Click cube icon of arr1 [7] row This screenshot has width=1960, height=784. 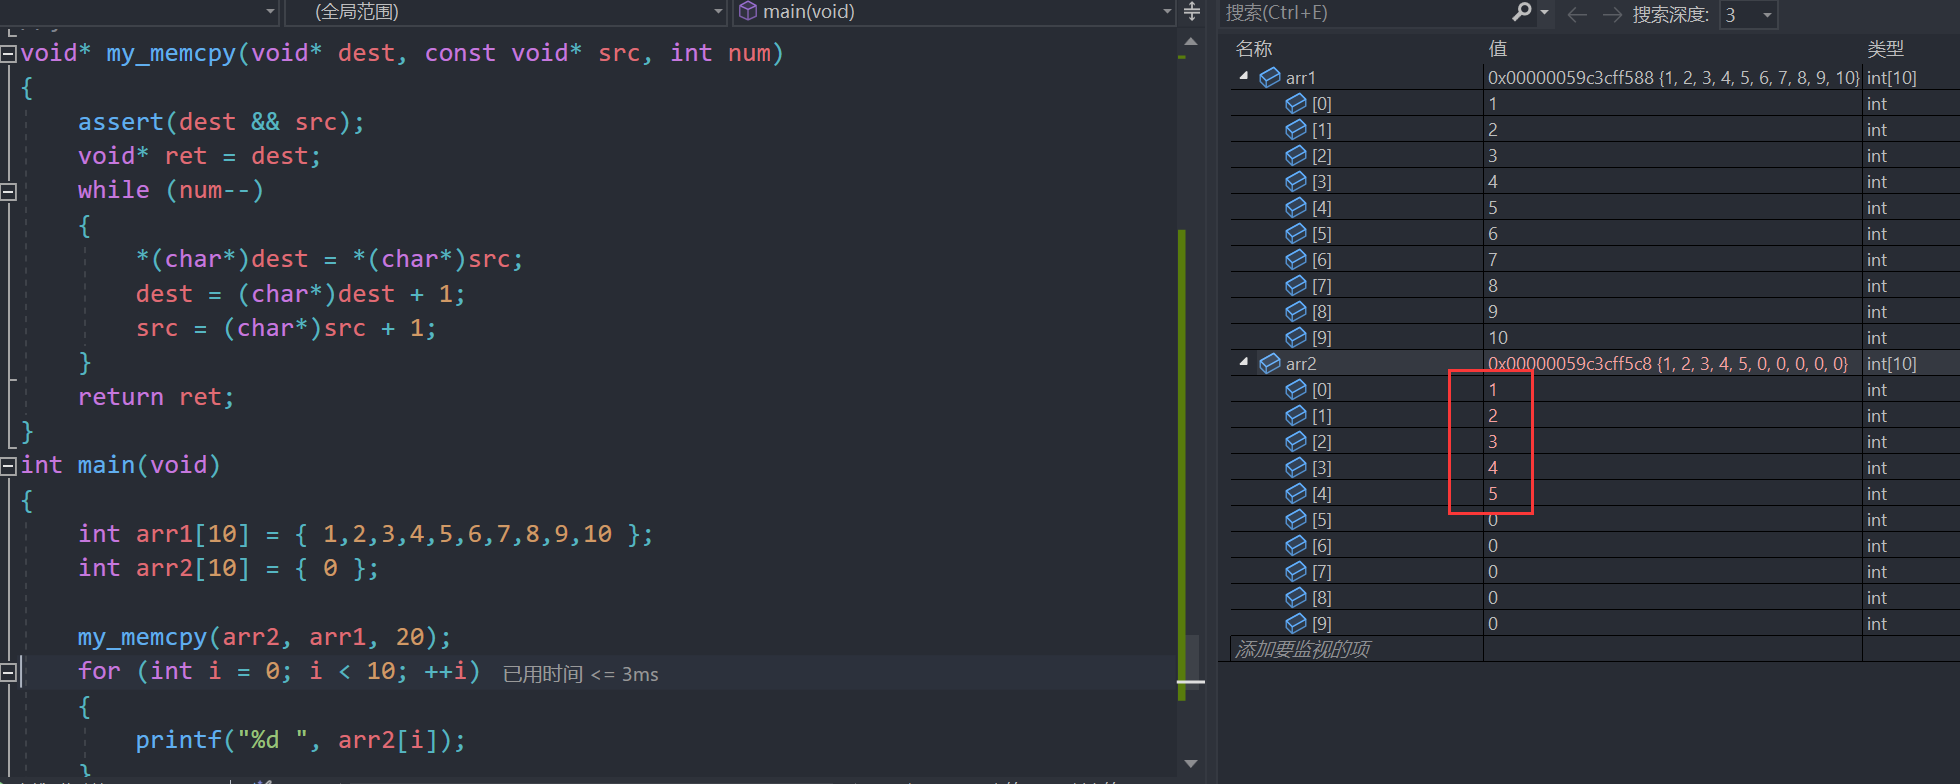[x=1296, y=285]
